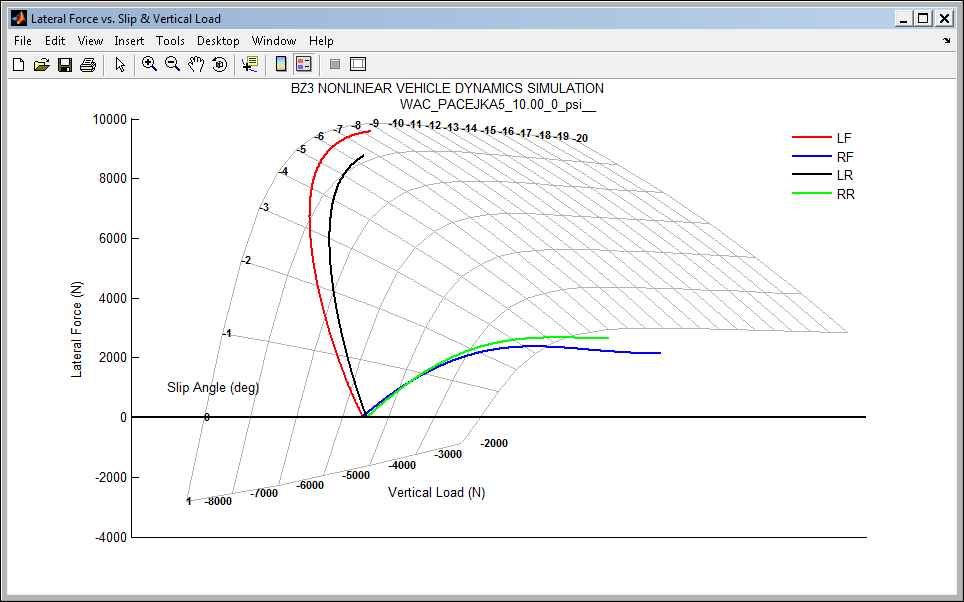Toggle the legend using the toolbar icon
The image size is (964, 602).
tap(304, 64)
